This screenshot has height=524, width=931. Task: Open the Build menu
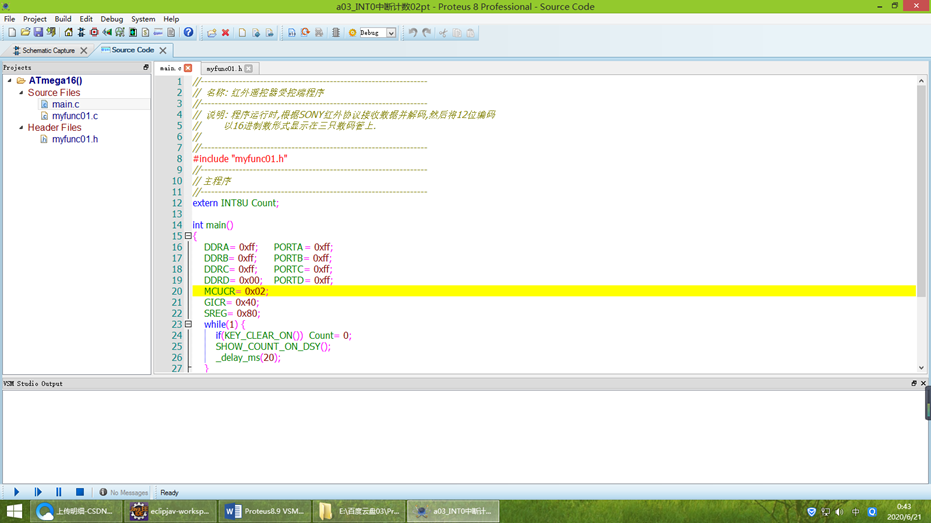pyautogui.click(x=63, y=19)
